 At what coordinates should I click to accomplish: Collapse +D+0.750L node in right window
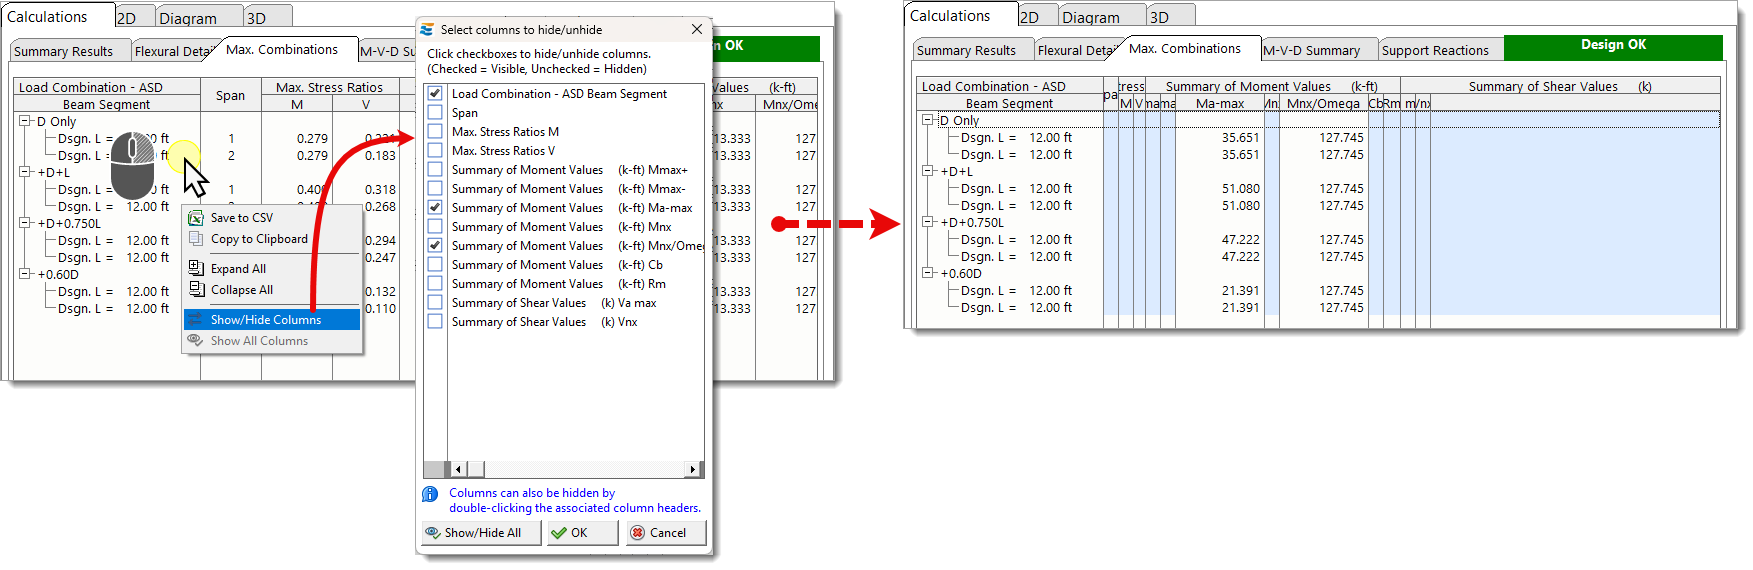tap(928, 222)
